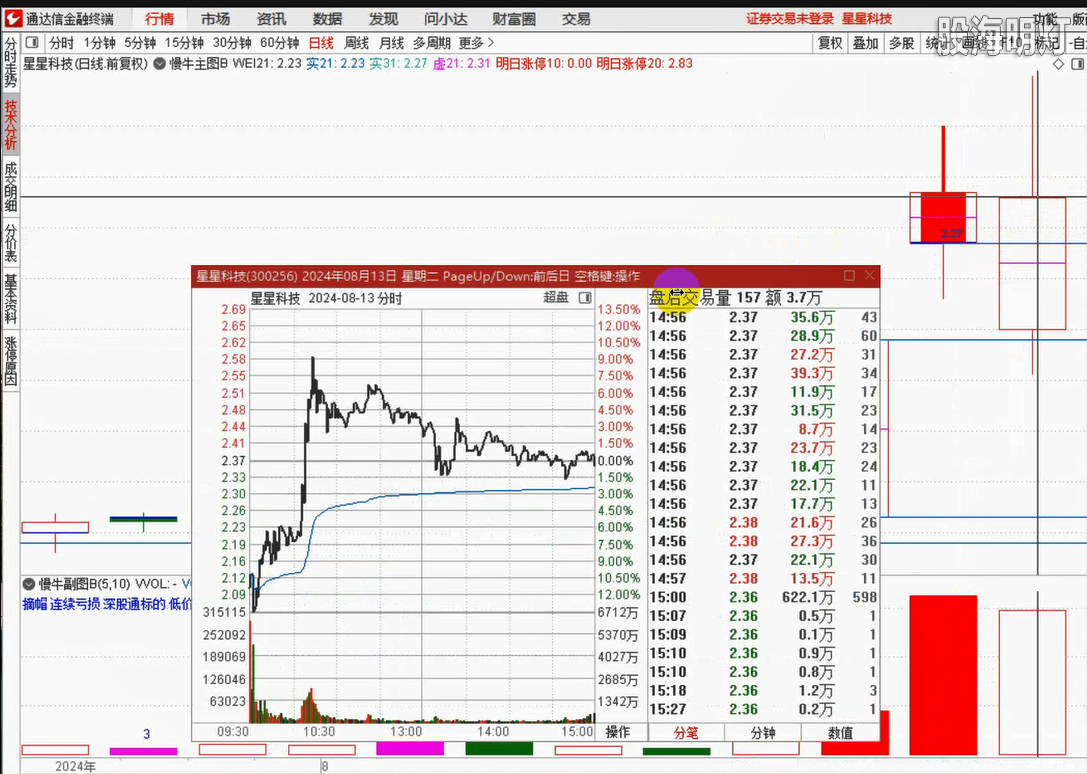Toggle the panel layout icon before 分时
The image size is (1087, 774).
click(32, 43)
